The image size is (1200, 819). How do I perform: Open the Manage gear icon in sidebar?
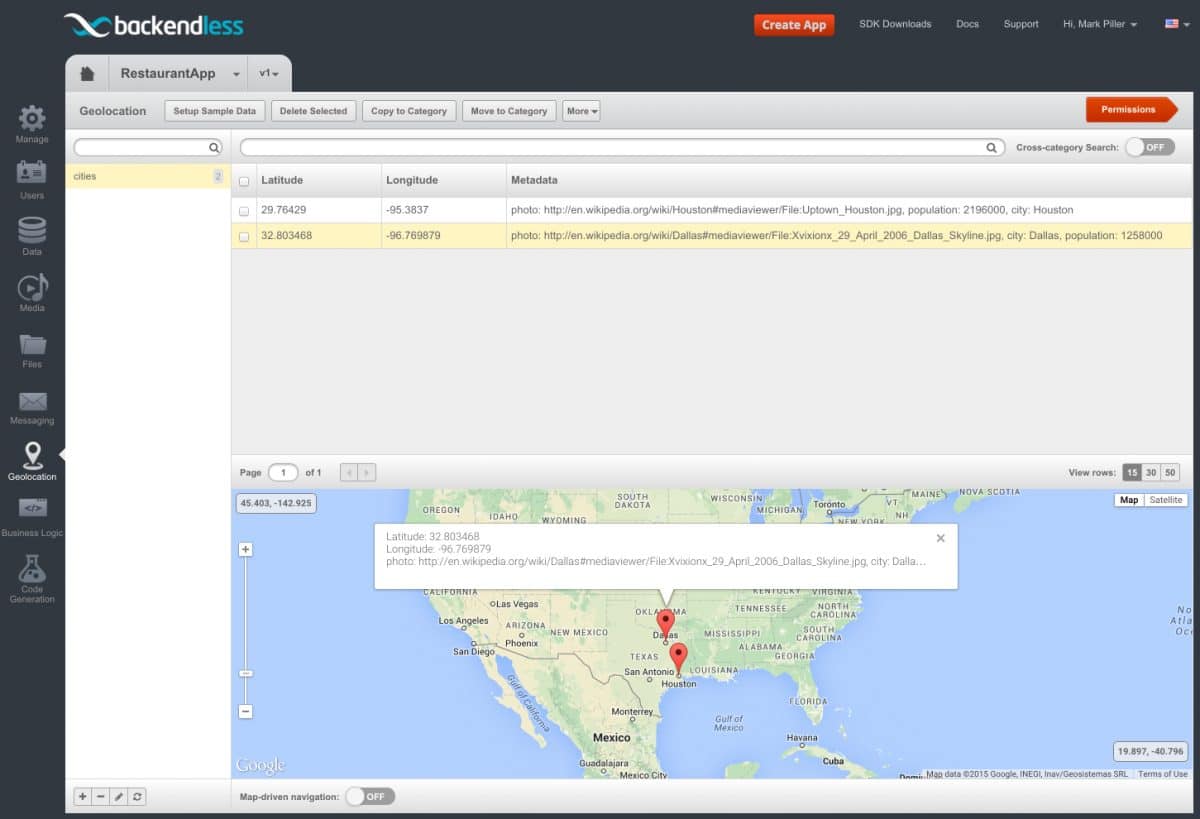pos(32,118)
